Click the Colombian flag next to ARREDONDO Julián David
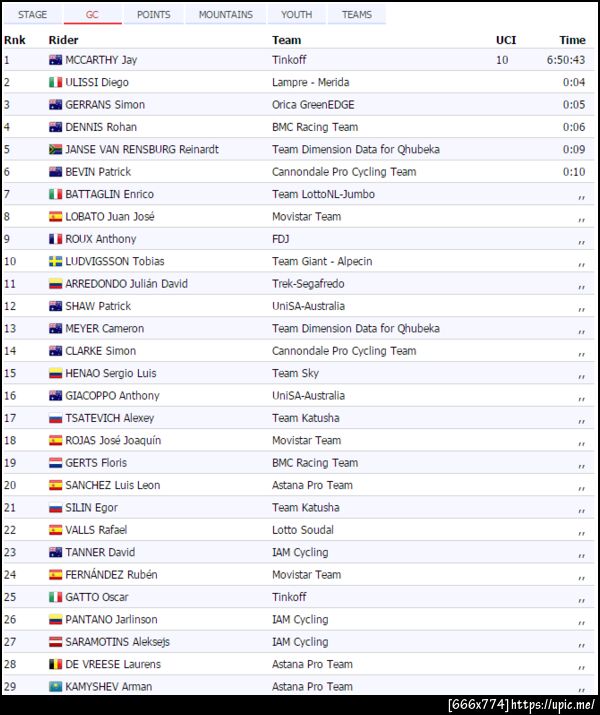Viewport: 600px width, 715px height. click(56, 284)
